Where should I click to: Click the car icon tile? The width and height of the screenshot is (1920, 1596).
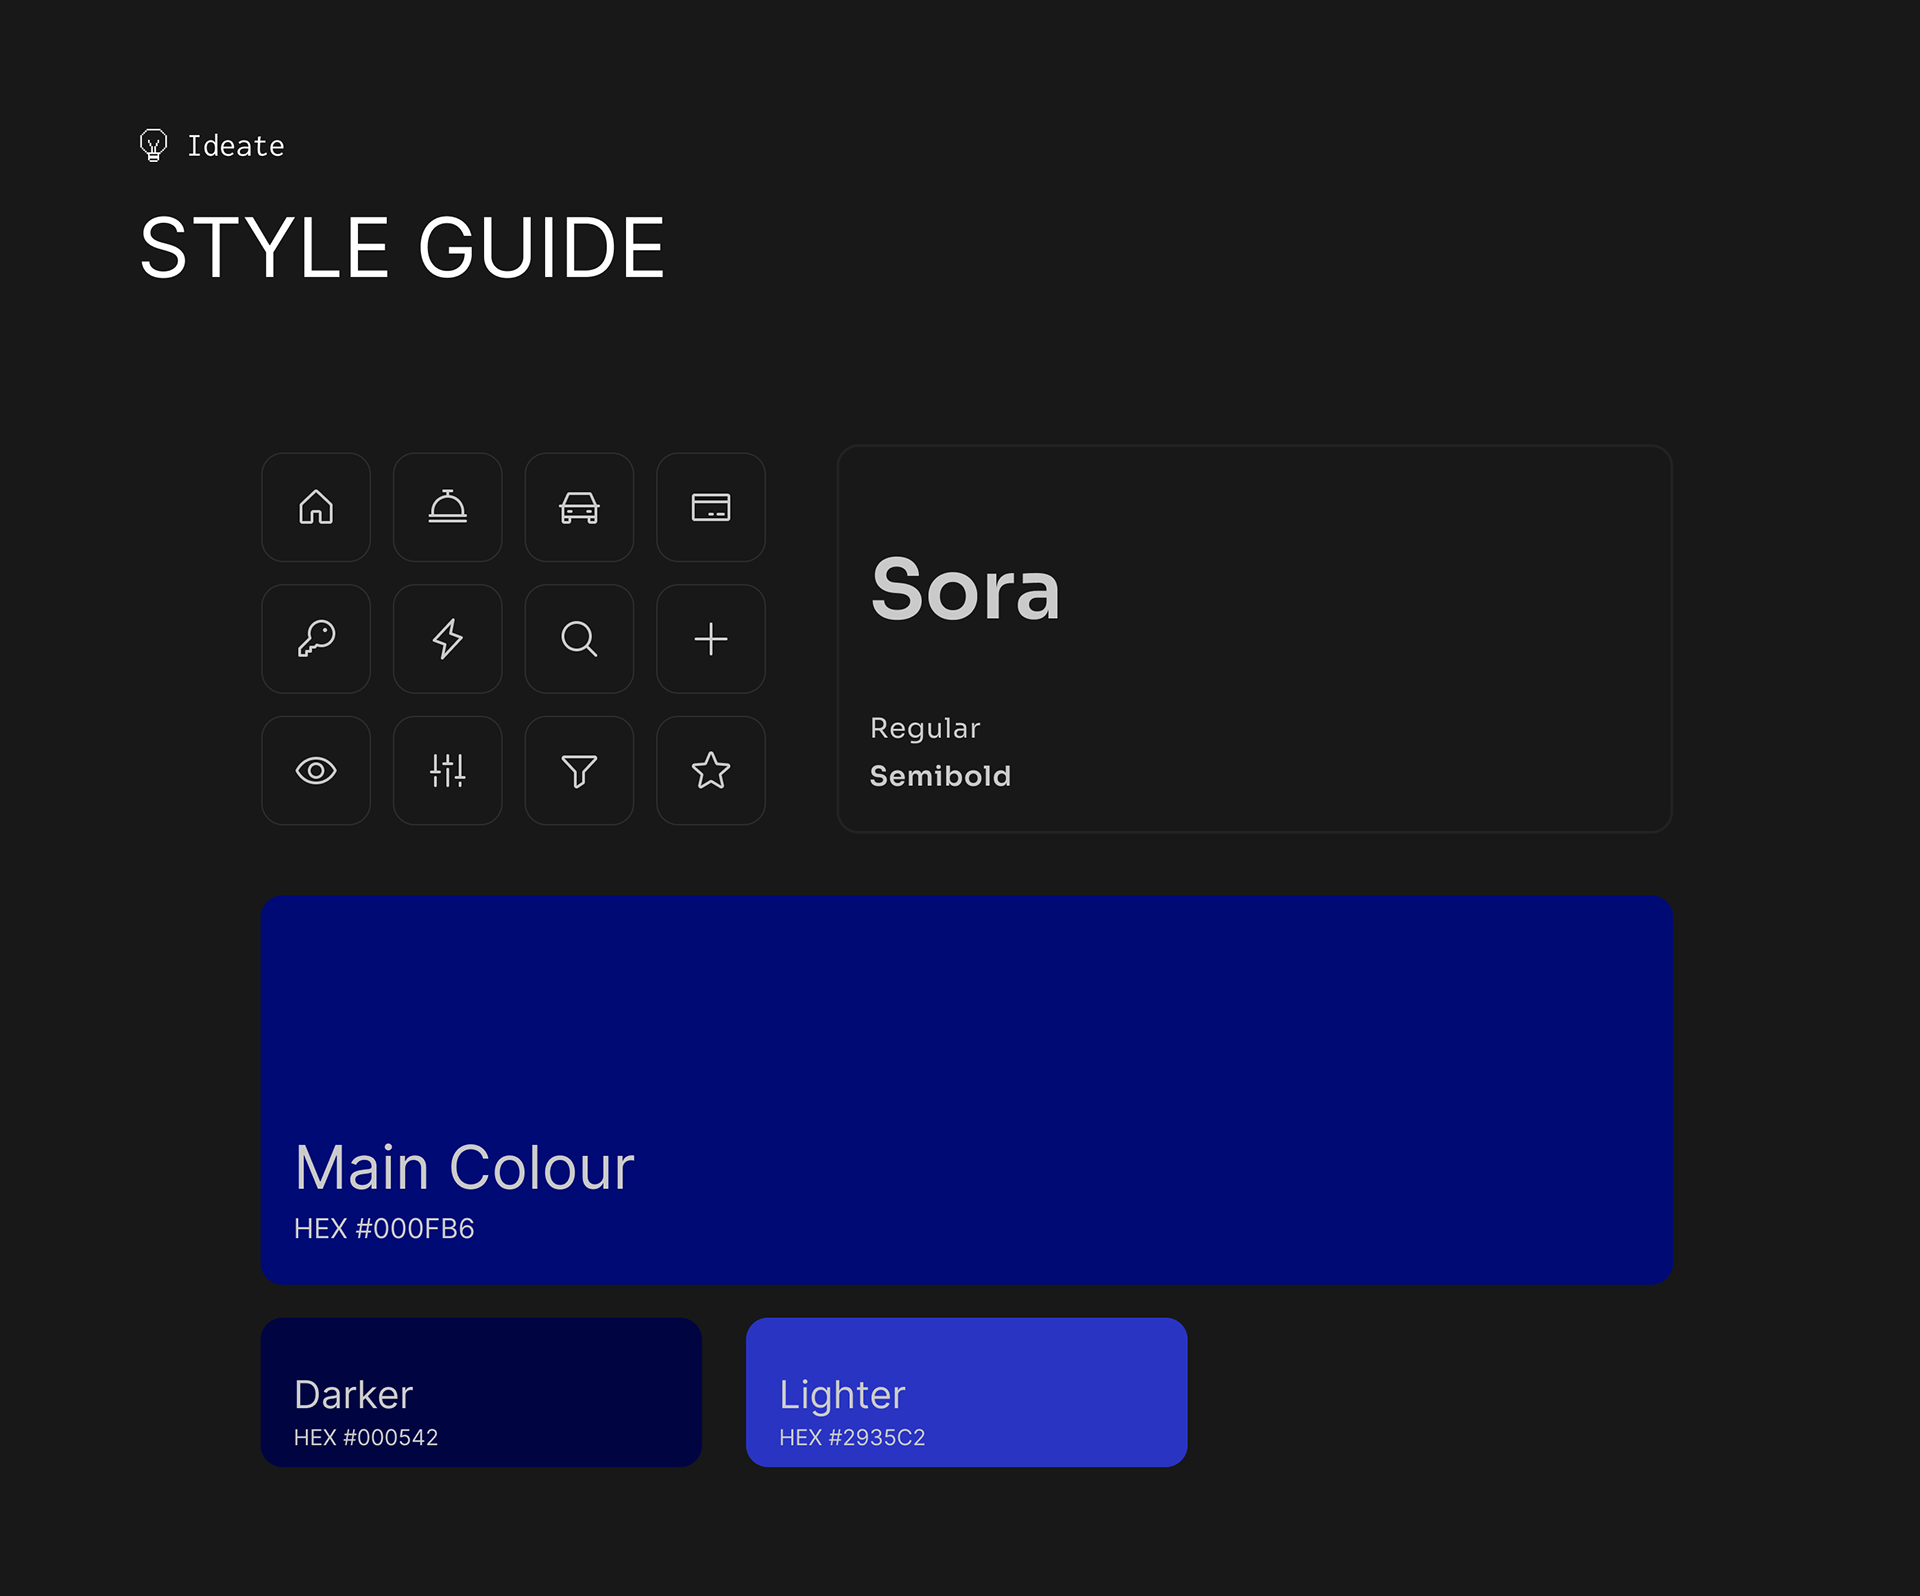579,507
